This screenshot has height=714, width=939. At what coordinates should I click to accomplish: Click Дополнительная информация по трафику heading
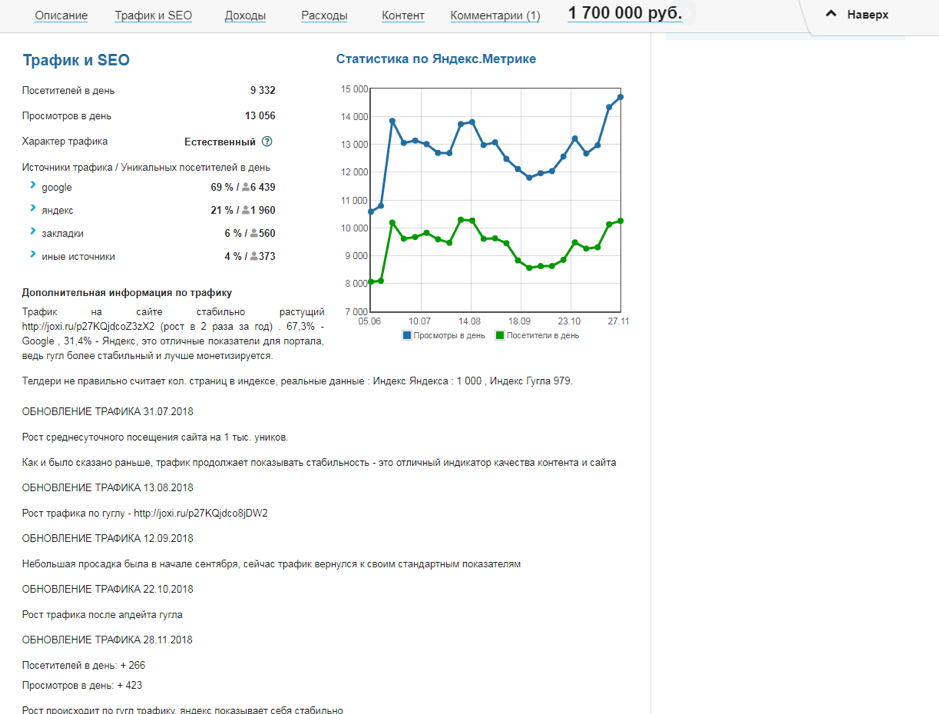point(127,293)
